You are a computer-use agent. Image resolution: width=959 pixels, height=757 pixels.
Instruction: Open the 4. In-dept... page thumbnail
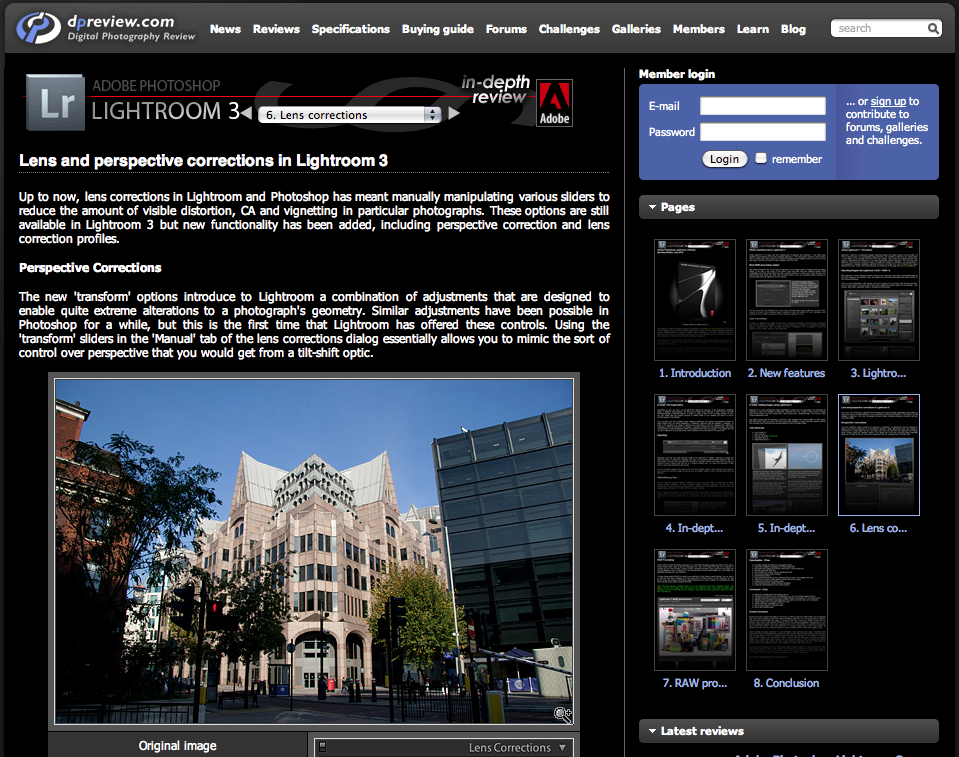coord(695,455)
